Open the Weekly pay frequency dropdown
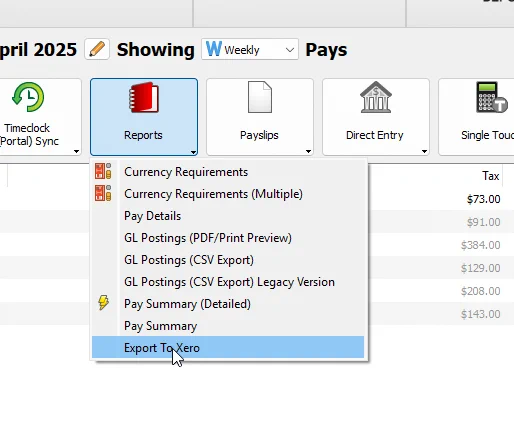 (x=250, y=49)
